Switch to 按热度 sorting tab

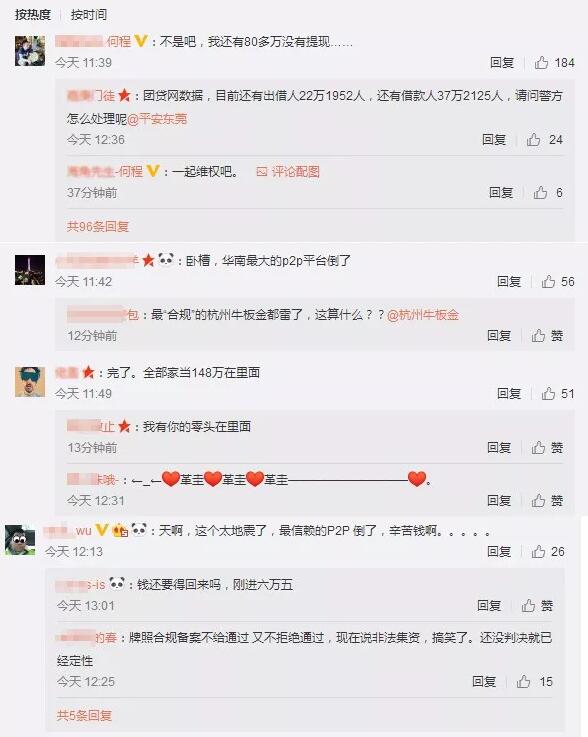(x=32, y=15)
